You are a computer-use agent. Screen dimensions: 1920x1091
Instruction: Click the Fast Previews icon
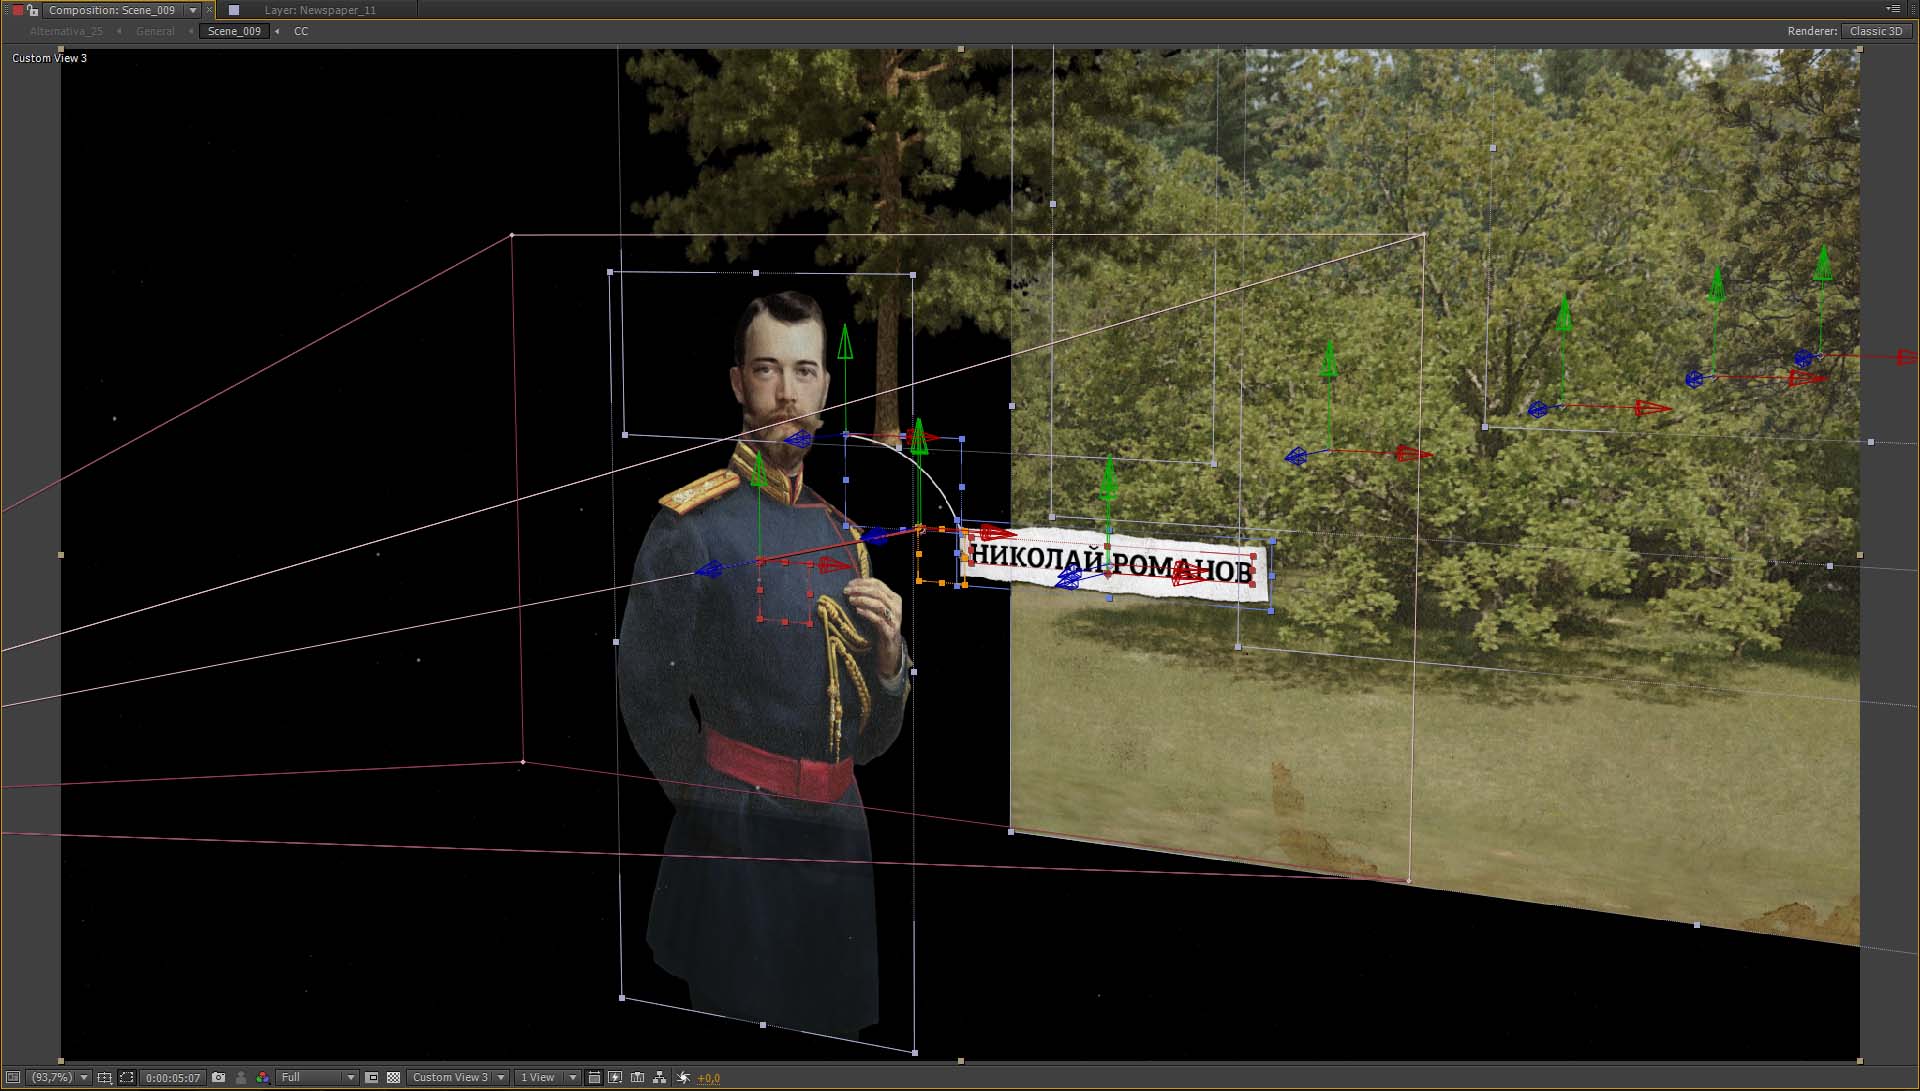615,1077
